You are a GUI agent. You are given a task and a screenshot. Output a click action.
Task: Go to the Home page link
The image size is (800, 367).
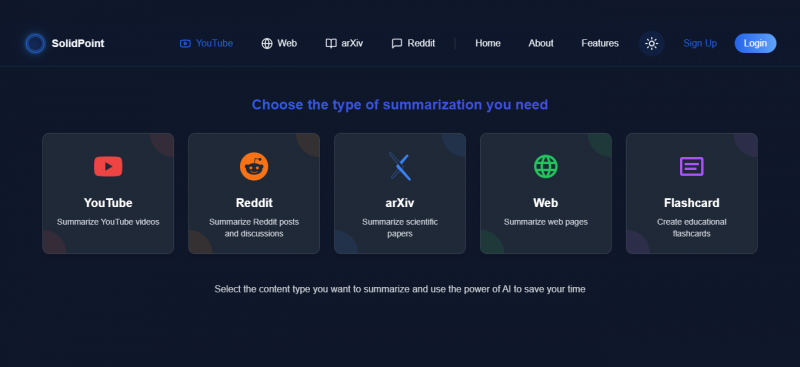[x=488, y=43]
